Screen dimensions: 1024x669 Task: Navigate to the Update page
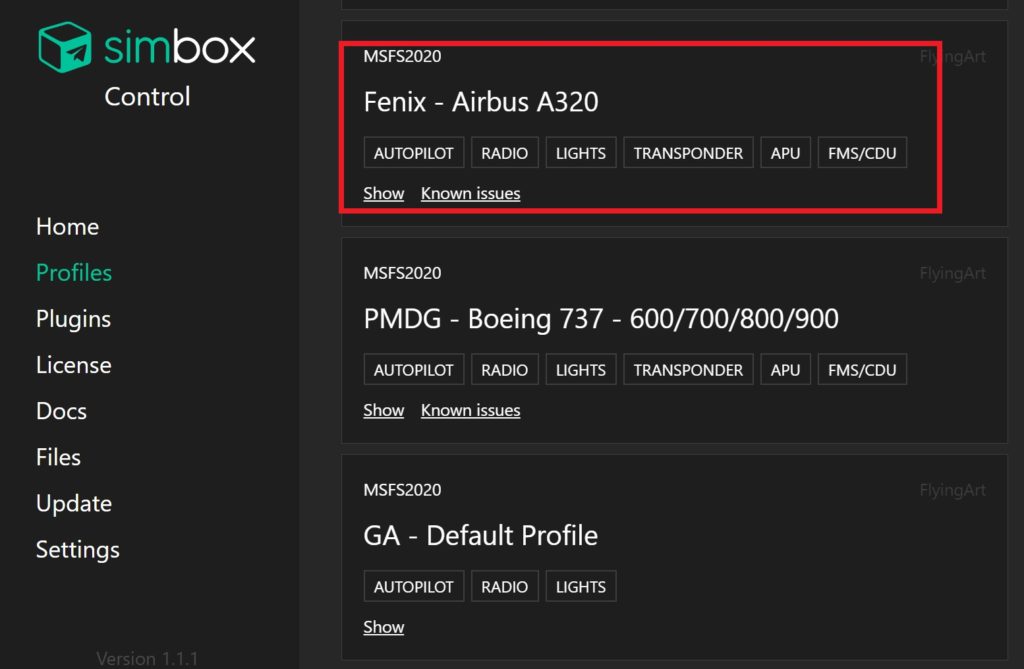[73, 503]
